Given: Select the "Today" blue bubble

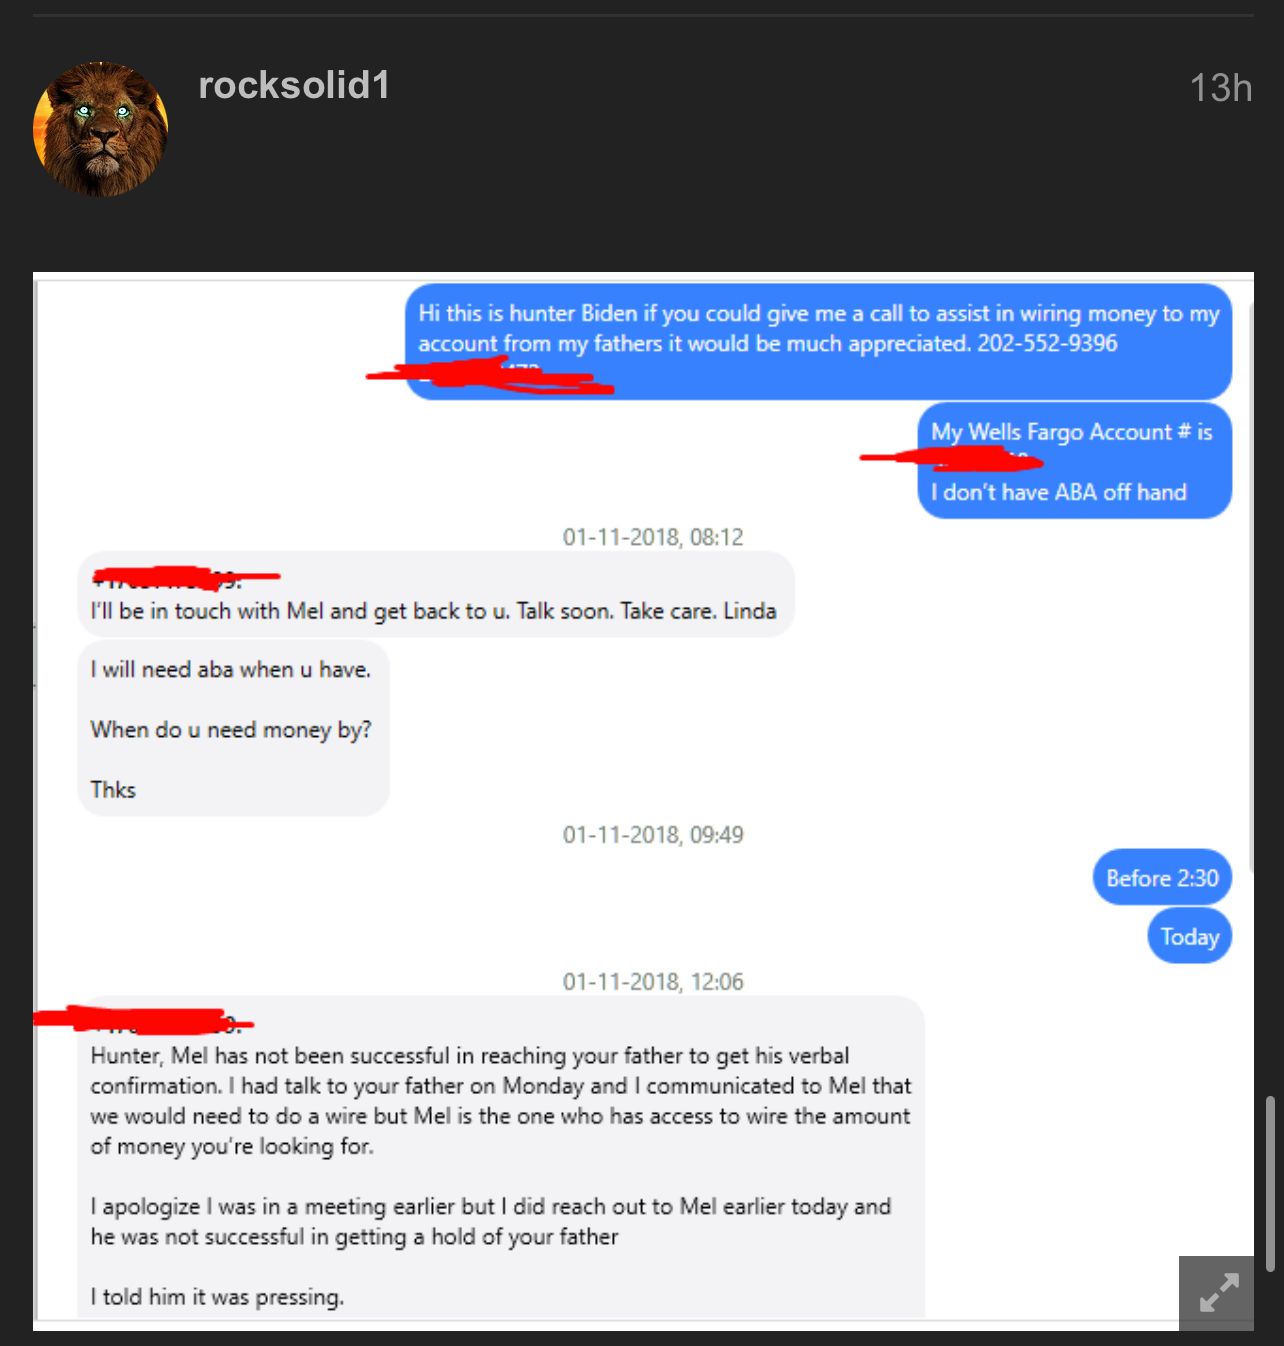Looking at the screenshot, I should coord(1190,936).
